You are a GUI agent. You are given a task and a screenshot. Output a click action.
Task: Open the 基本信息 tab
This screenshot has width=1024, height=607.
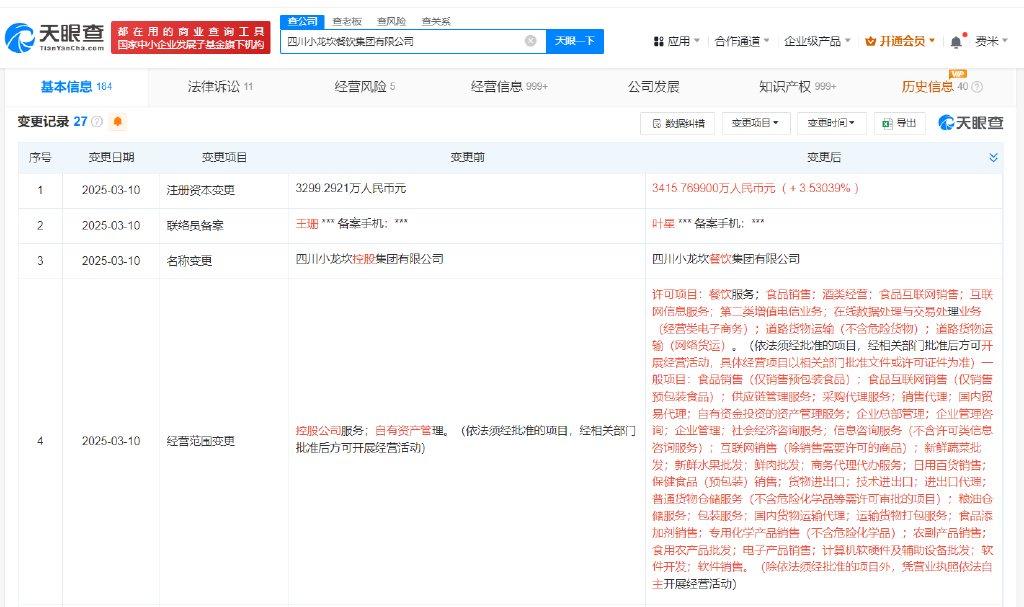point(76,87)
